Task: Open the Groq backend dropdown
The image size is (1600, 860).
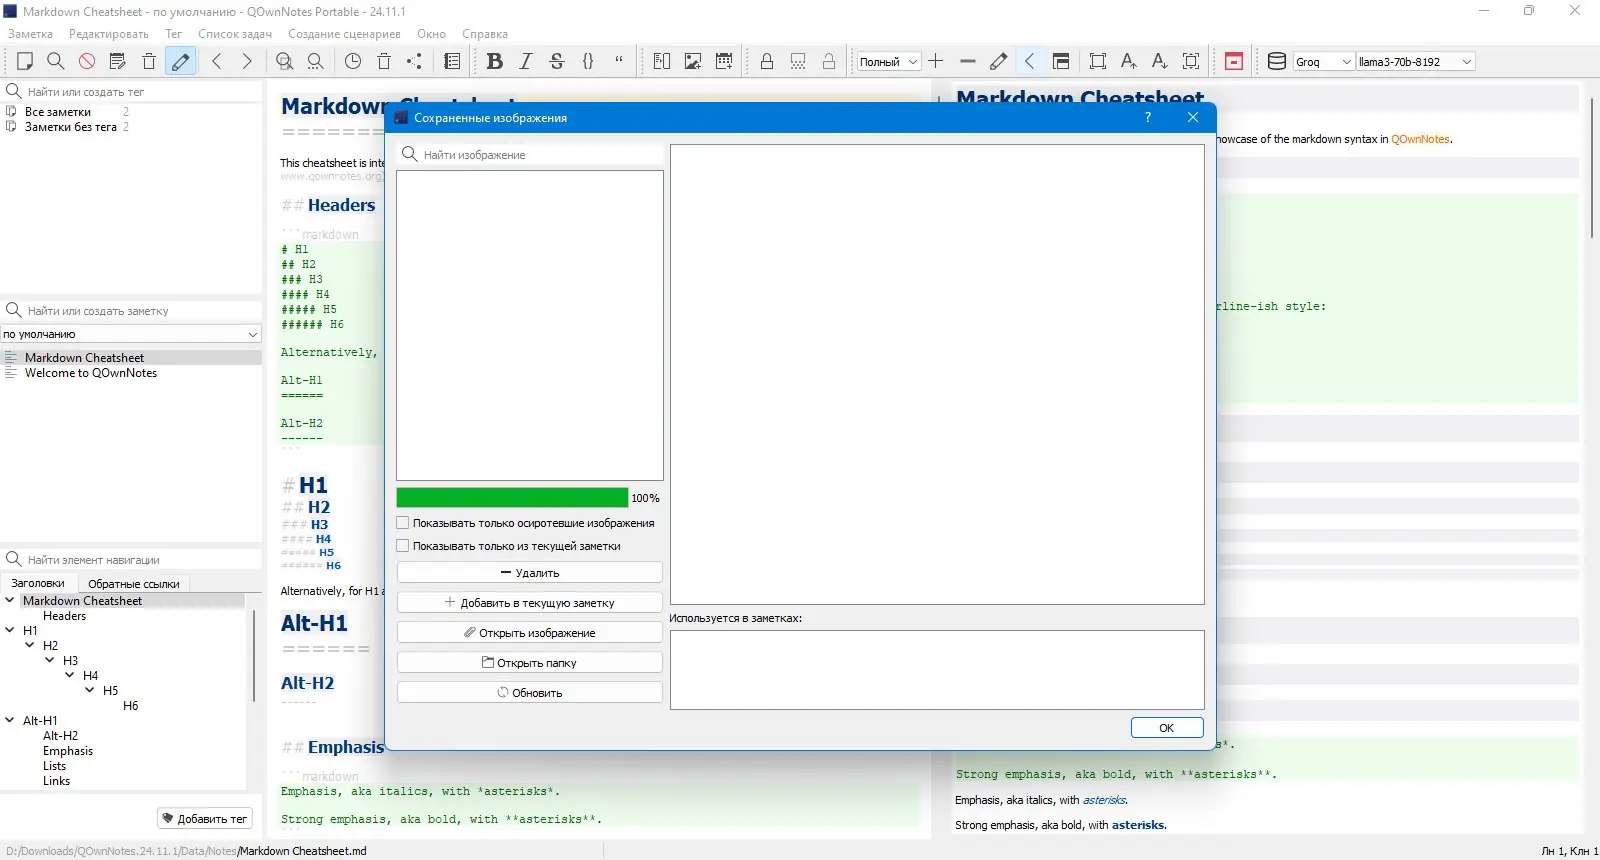Action: (1324, 62)
